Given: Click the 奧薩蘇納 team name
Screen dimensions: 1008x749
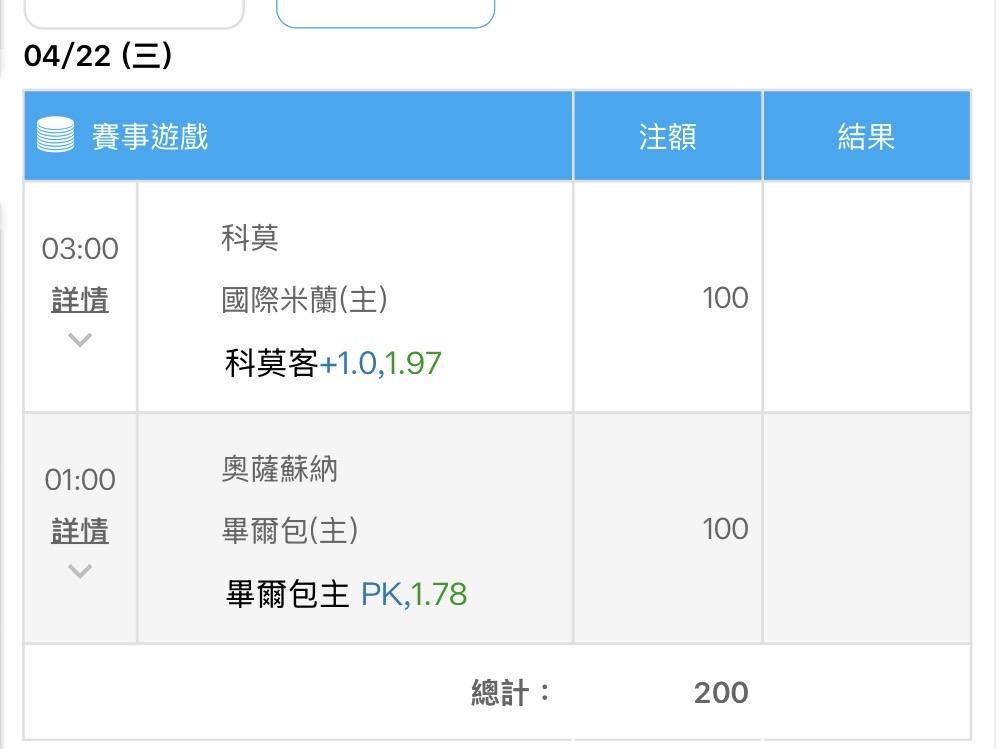Looking at the screenshot, I should coord(280,469).
